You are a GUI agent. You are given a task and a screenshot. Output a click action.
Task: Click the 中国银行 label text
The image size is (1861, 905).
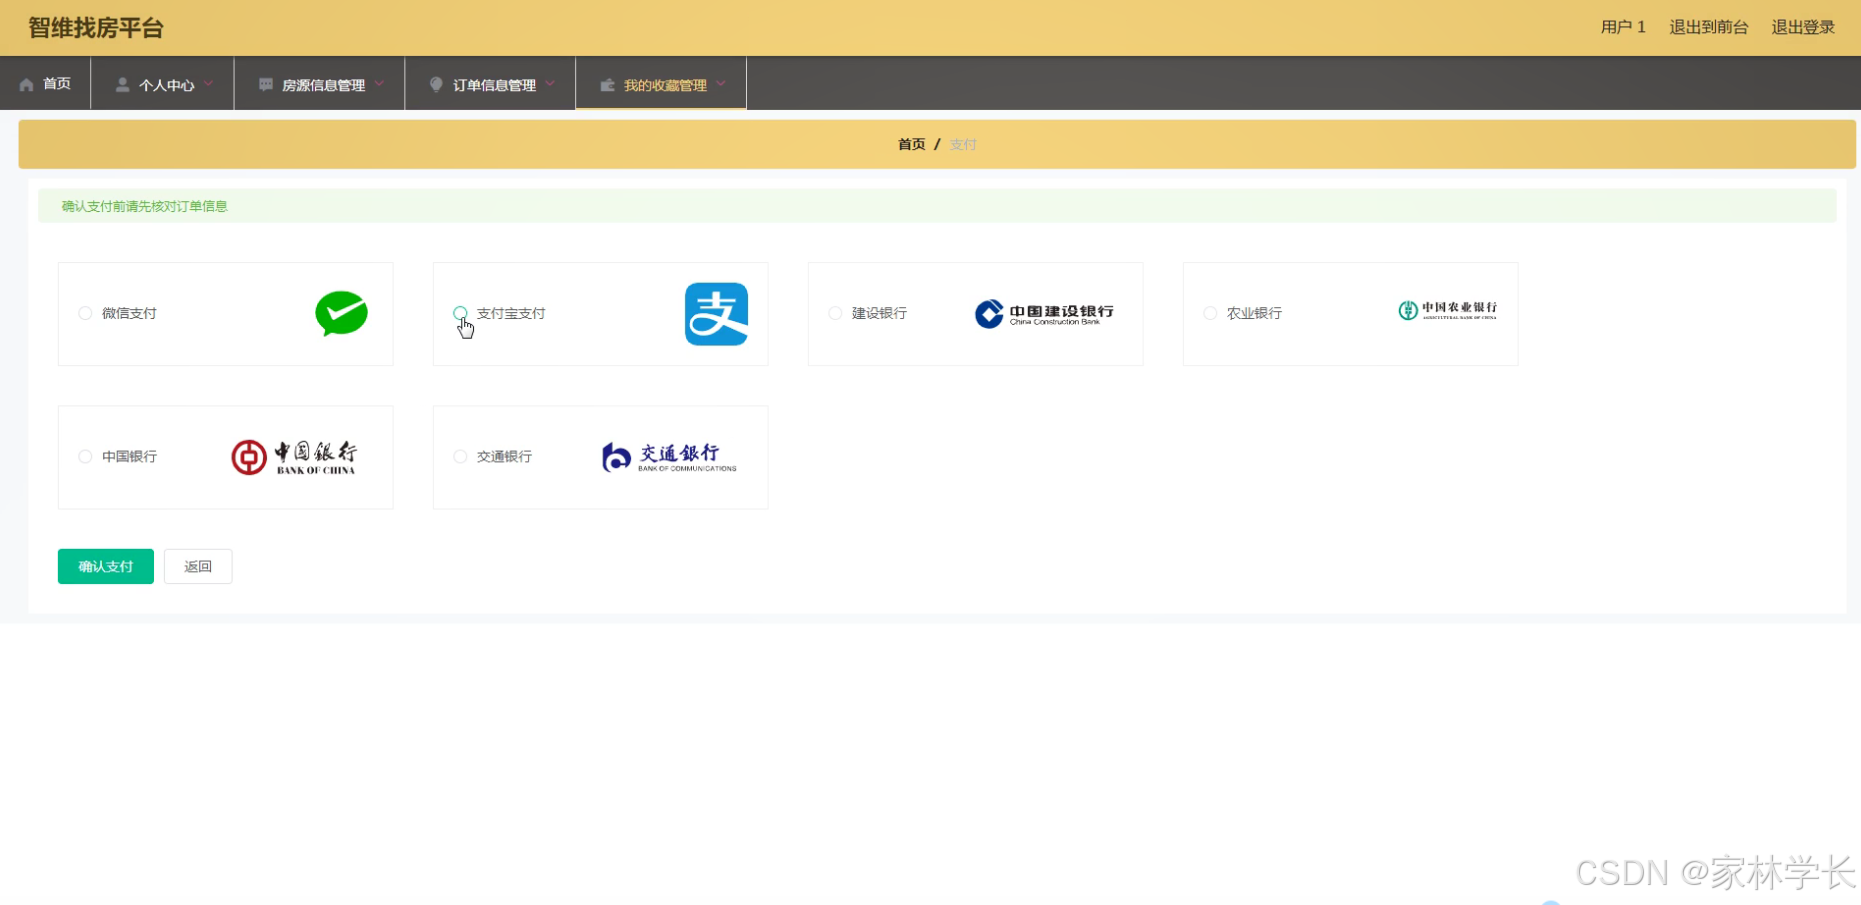click(129, 456)
